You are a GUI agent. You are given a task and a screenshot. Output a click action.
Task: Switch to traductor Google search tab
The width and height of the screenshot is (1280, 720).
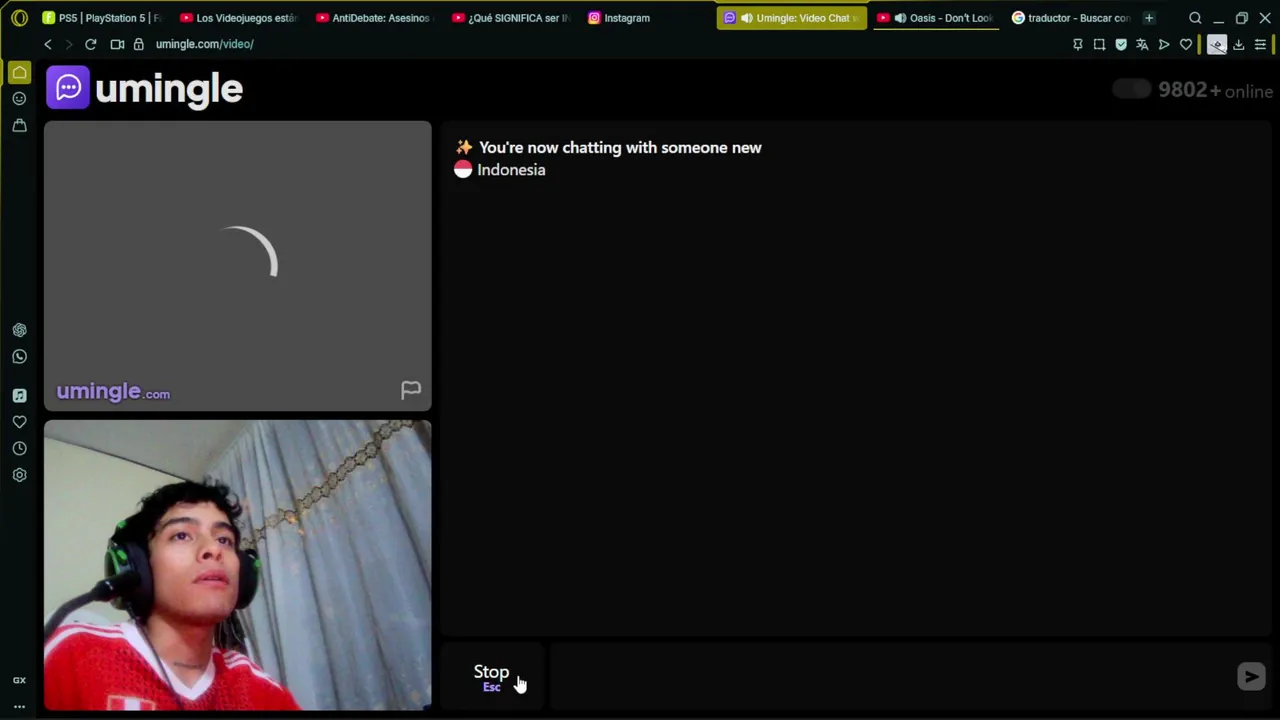pos(1071,18)
